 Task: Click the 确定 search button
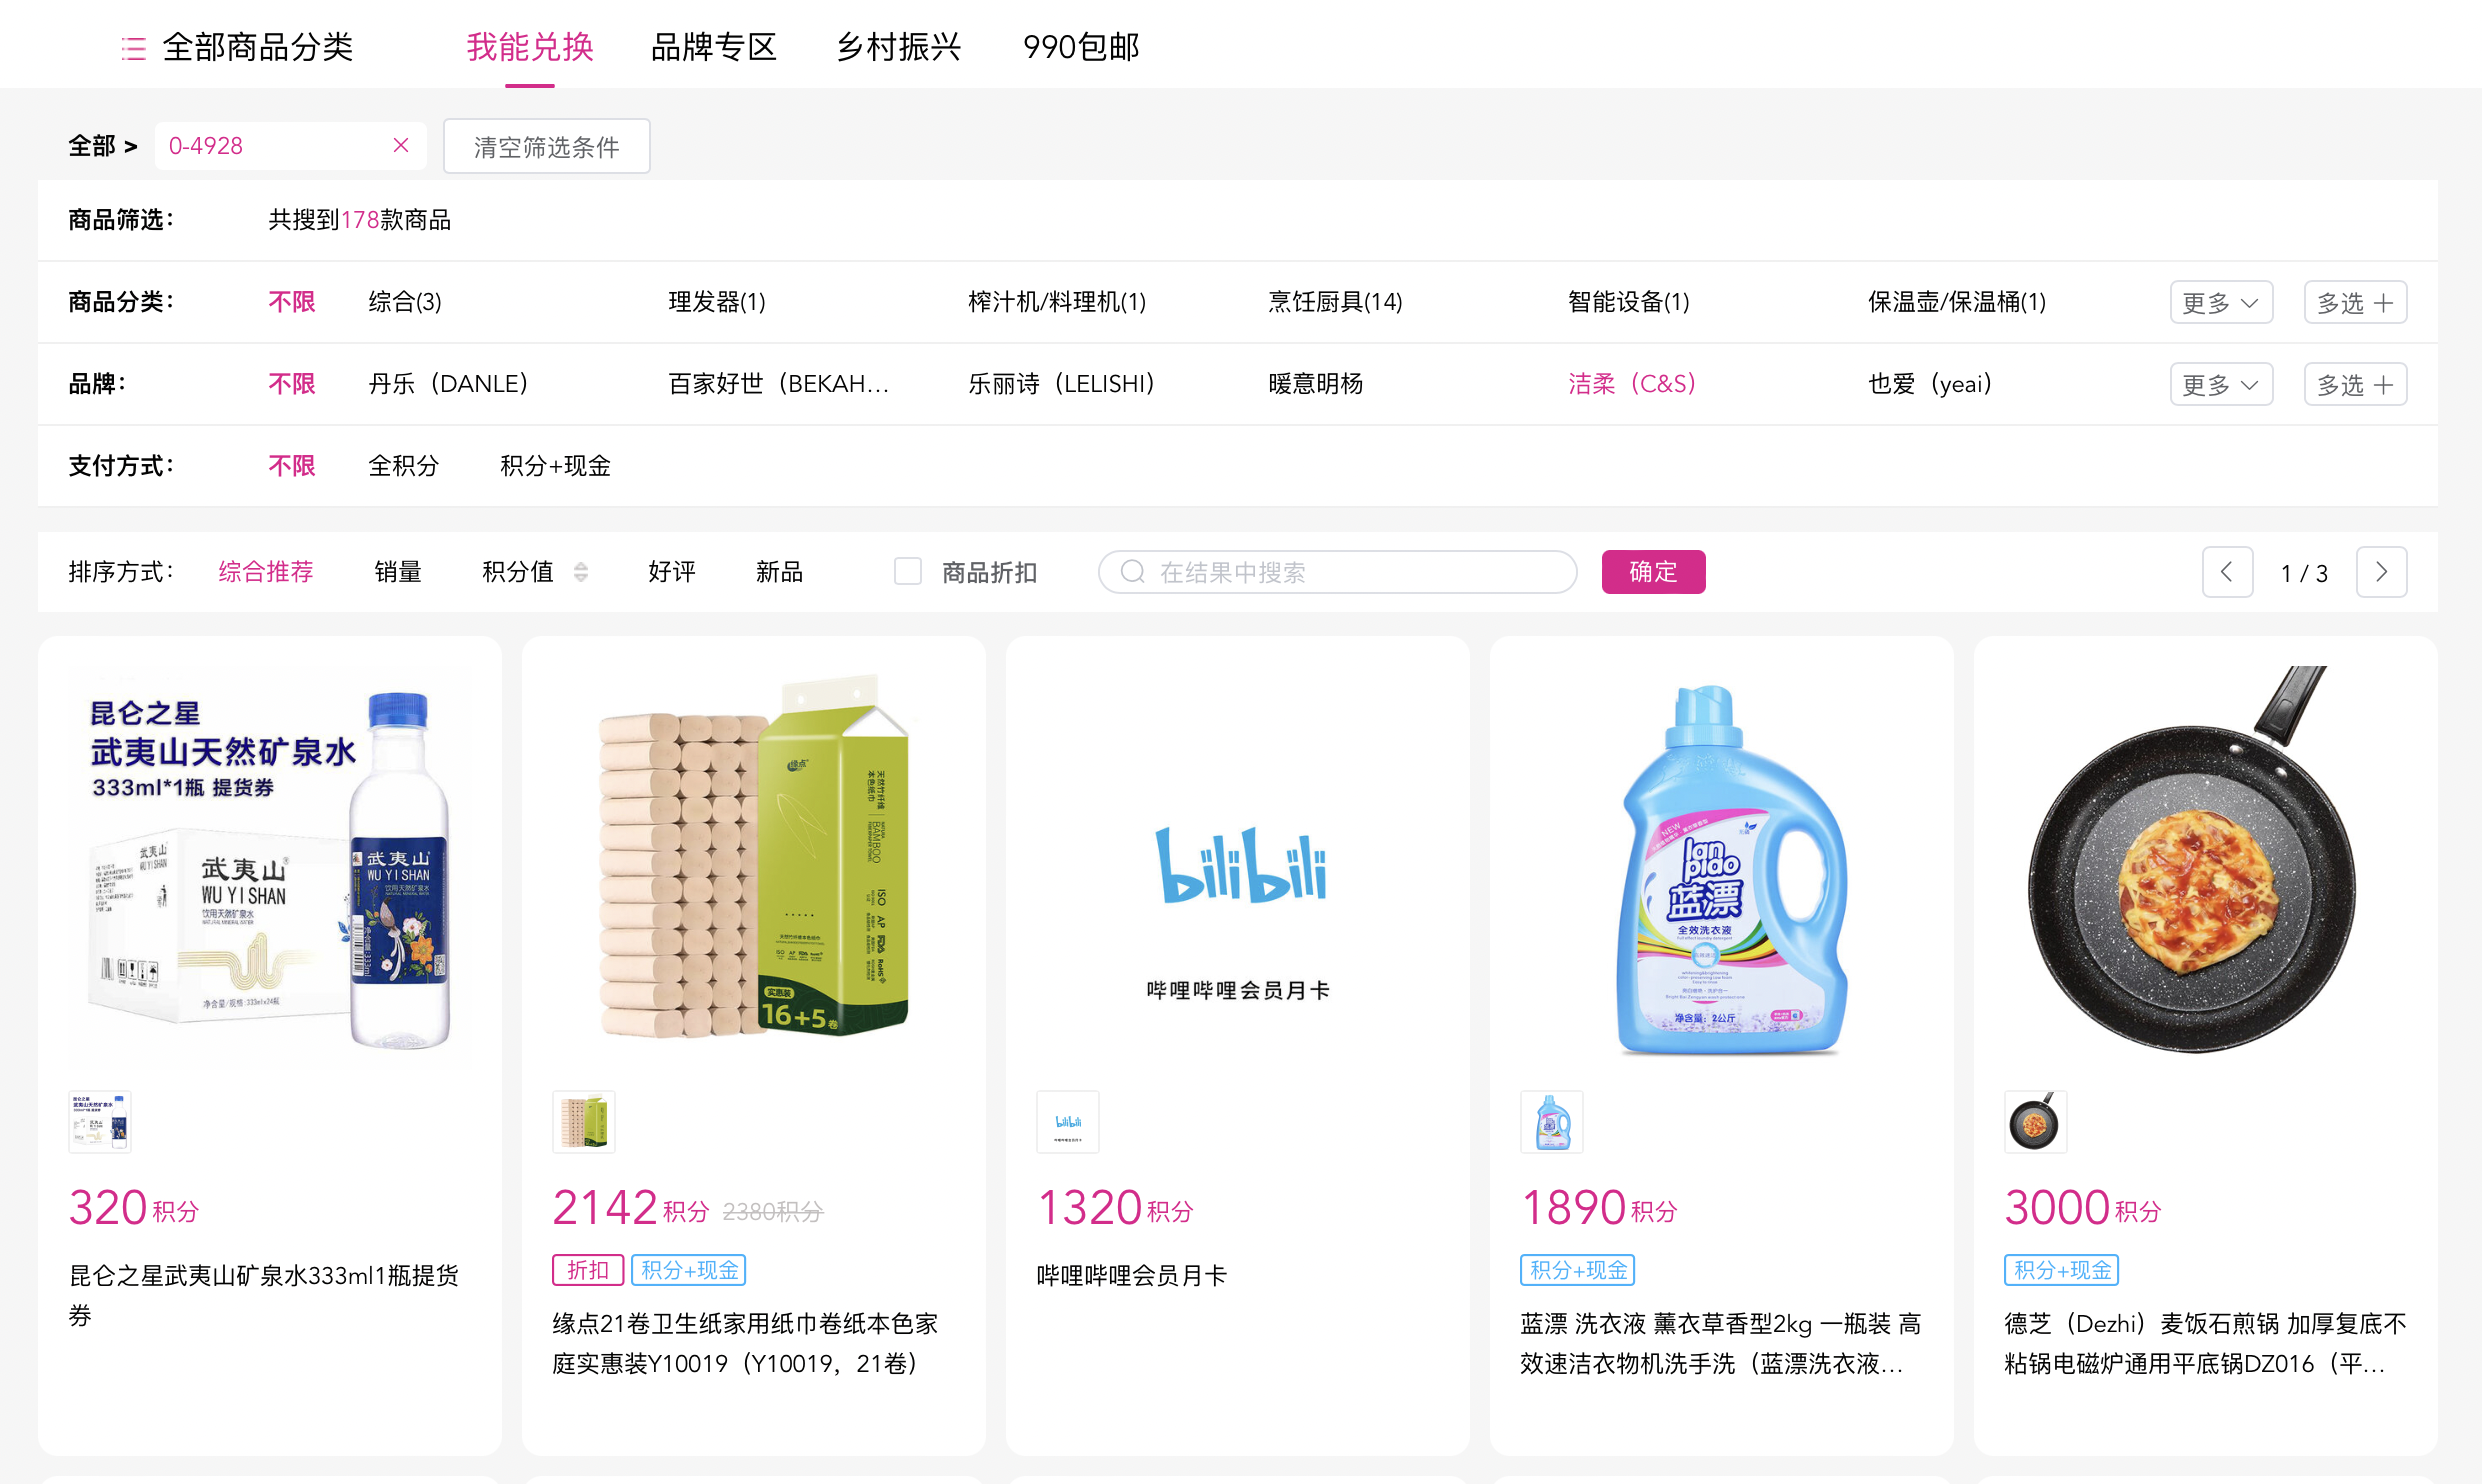(x=1653, y=572)
